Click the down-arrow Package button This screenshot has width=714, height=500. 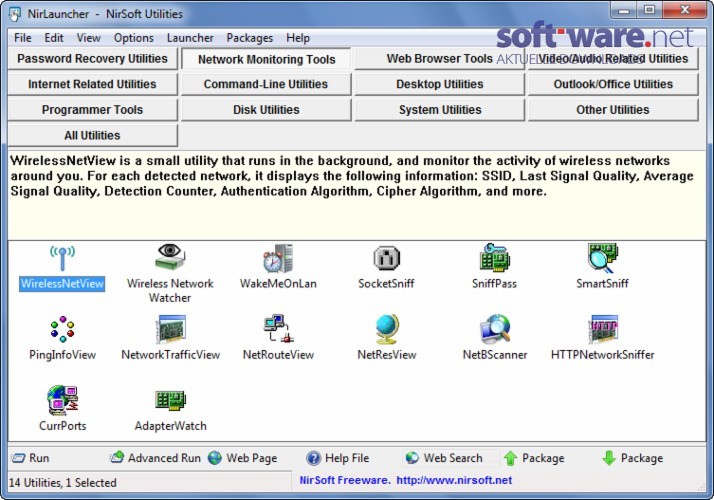tap(632, 458)
